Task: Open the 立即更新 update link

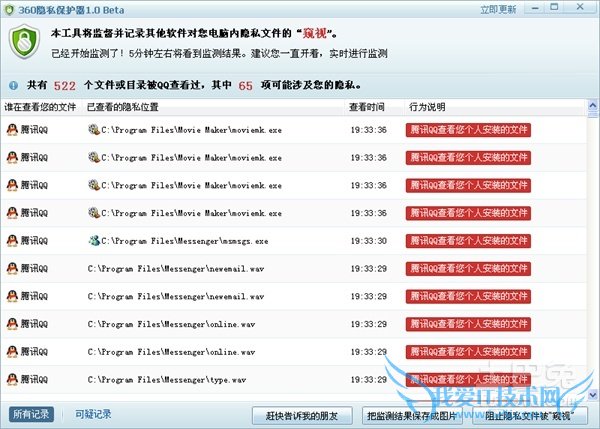Action: click(x=498, y=10)
